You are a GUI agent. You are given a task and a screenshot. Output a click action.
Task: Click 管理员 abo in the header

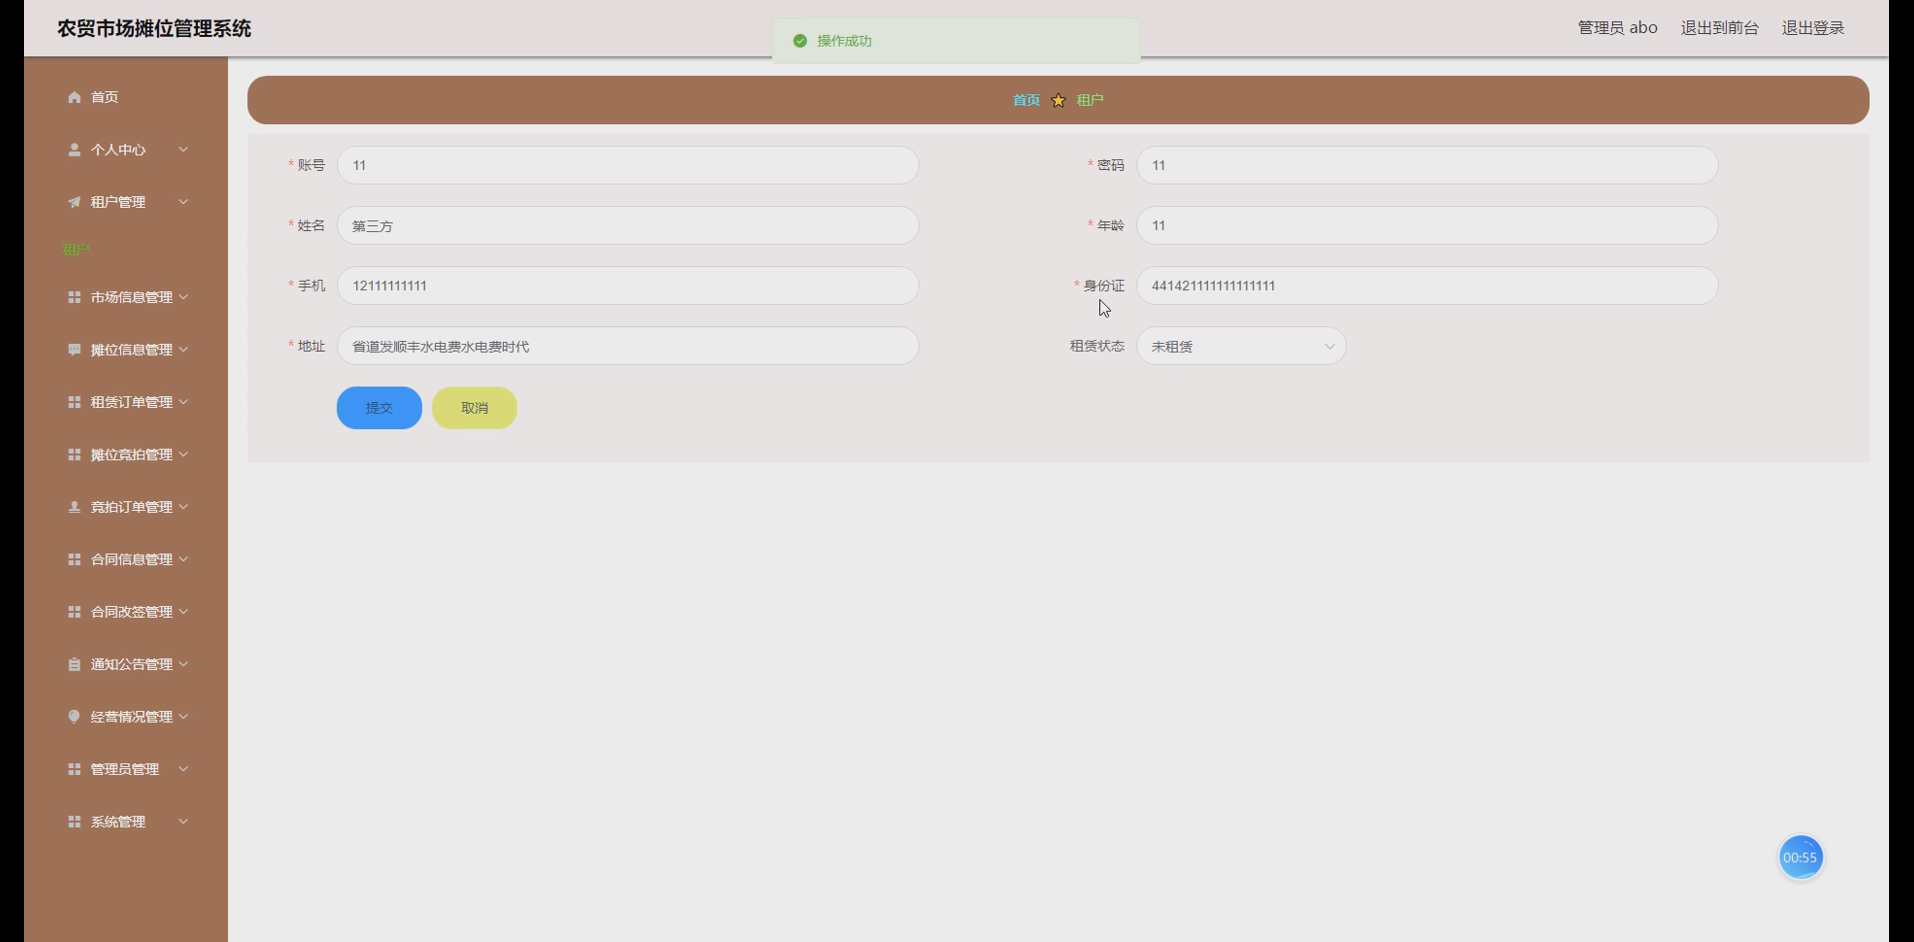click(x=1617, y=28)
